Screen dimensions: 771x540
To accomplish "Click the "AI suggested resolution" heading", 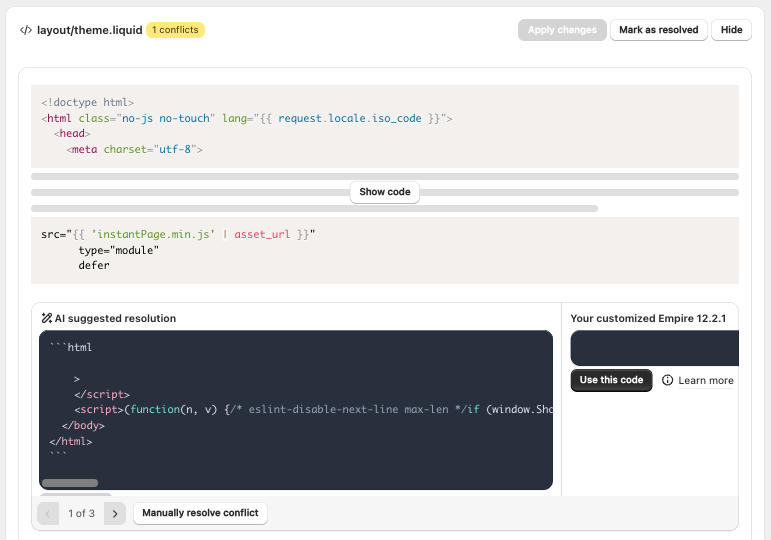I will tap(115, 318).
